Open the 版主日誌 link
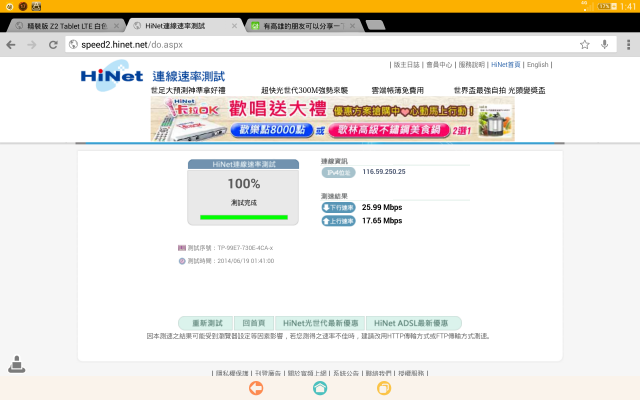 click(407, 64)
